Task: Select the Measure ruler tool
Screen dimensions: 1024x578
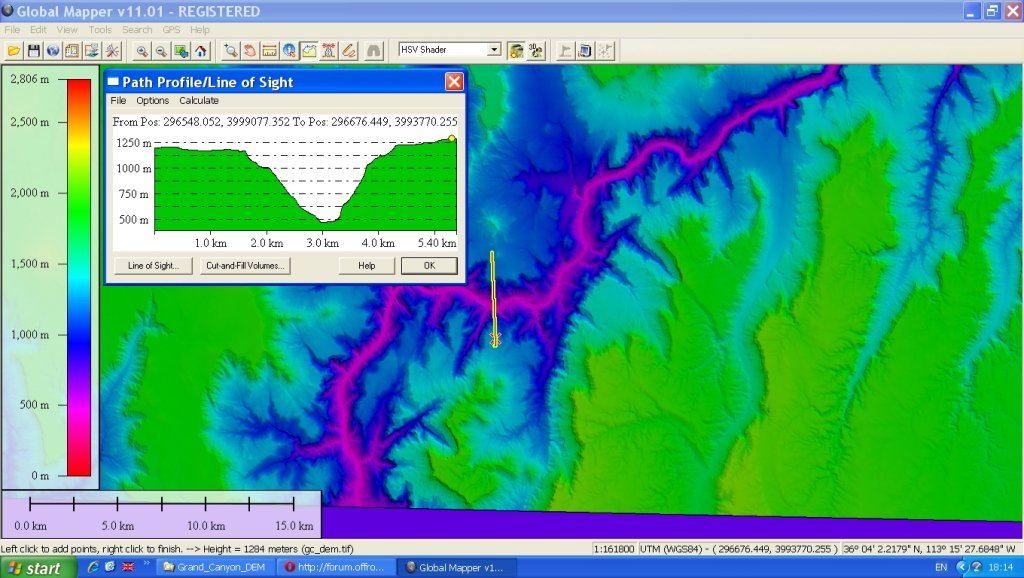Action: (x=269, y=50)
